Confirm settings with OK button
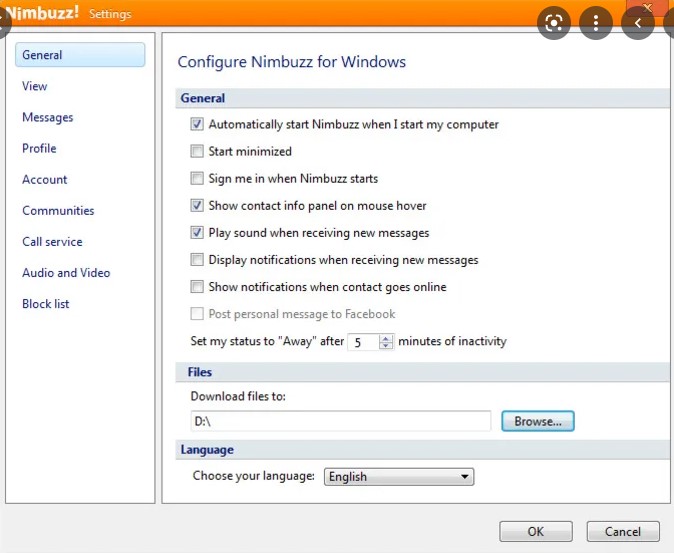The height and width of the screenshot is (553, 674). pos(536,532)
